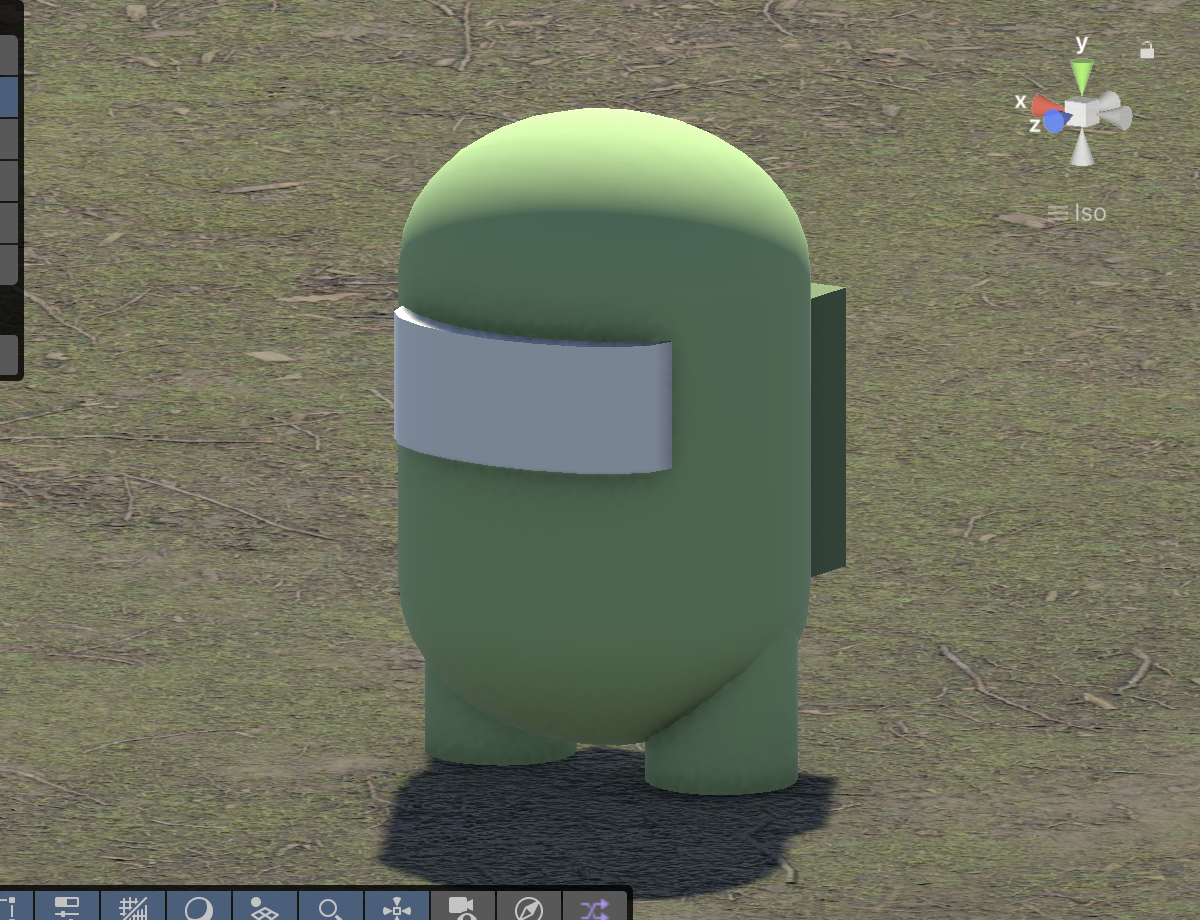Click the red X axis cone on the gizmo
Viewport: 1200px width, 920px height.
[x=1046, y=106]
